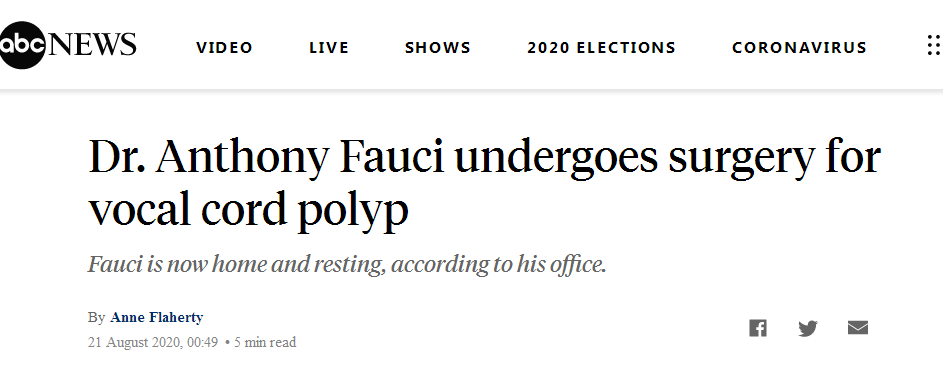Open the more sections grid icon

(x=935, y=46)
